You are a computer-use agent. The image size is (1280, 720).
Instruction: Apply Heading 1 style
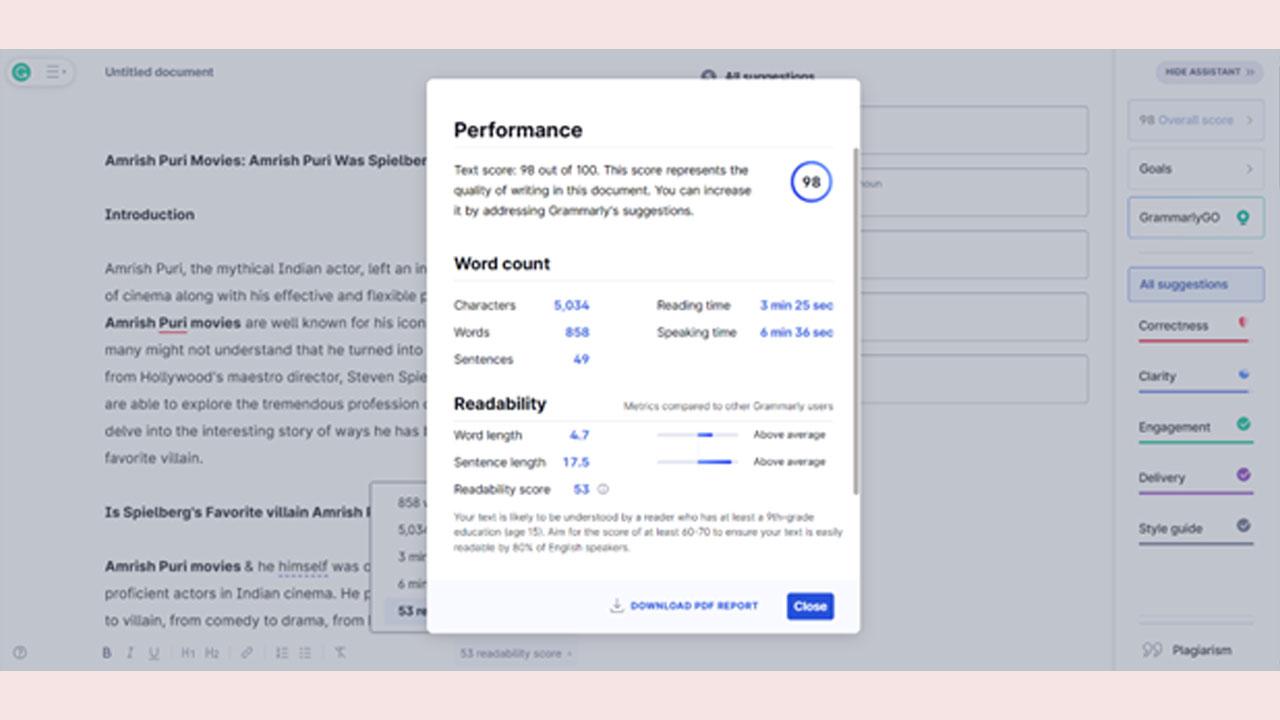point(188,653)
